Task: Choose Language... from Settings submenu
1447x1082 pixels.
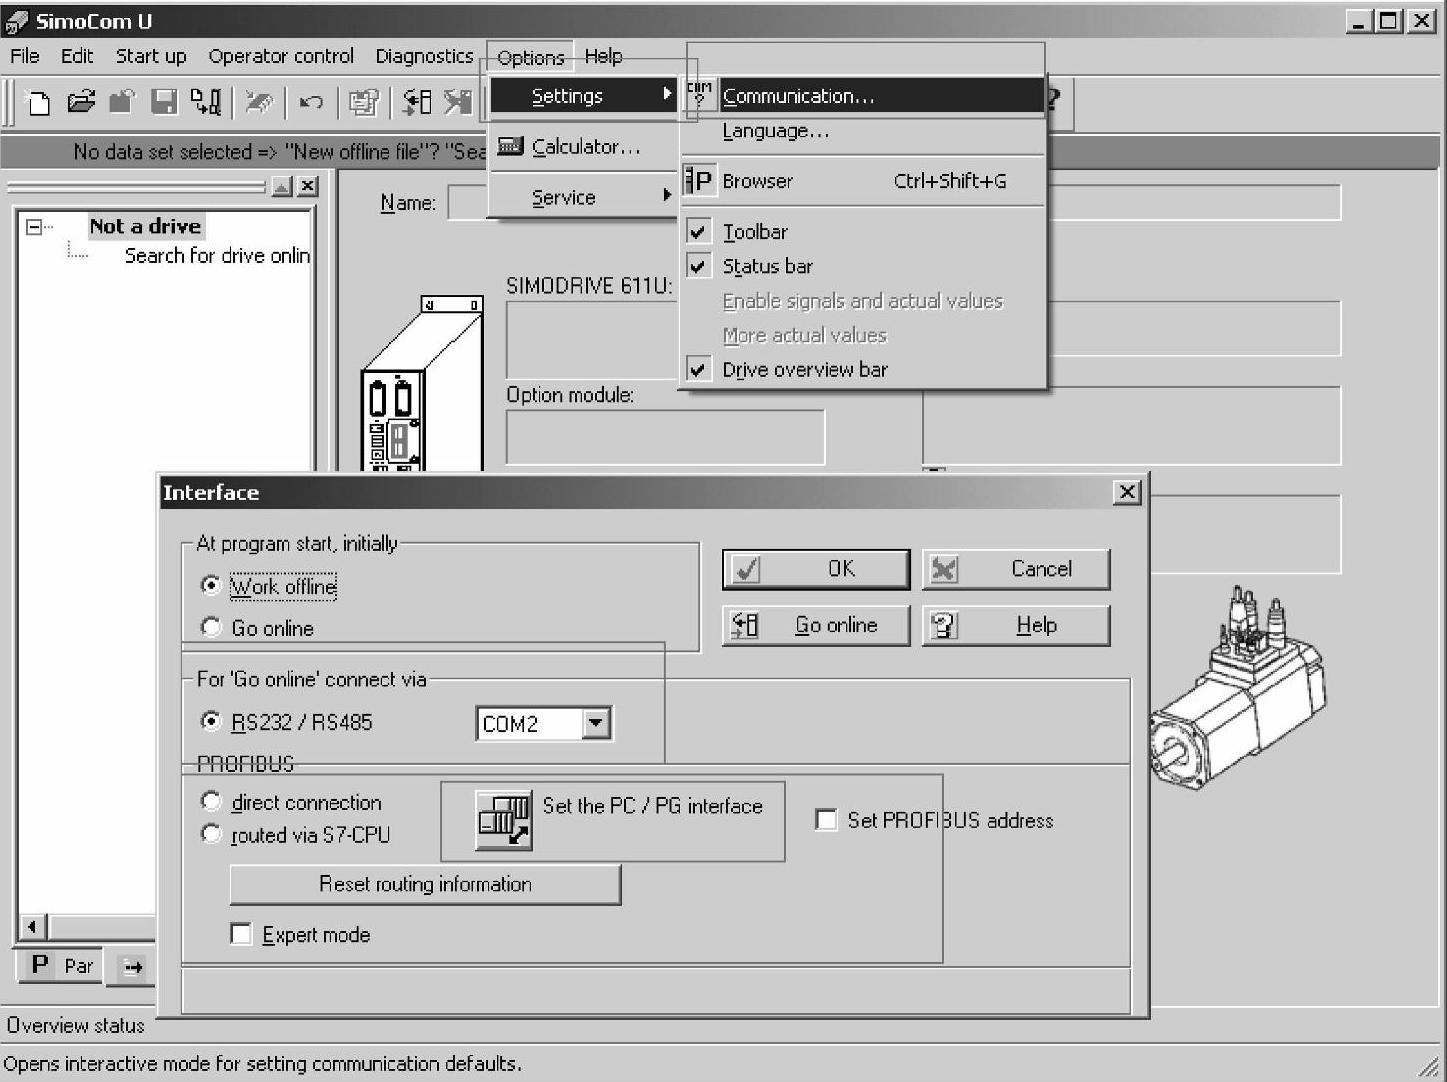Action: coord(863,131)
